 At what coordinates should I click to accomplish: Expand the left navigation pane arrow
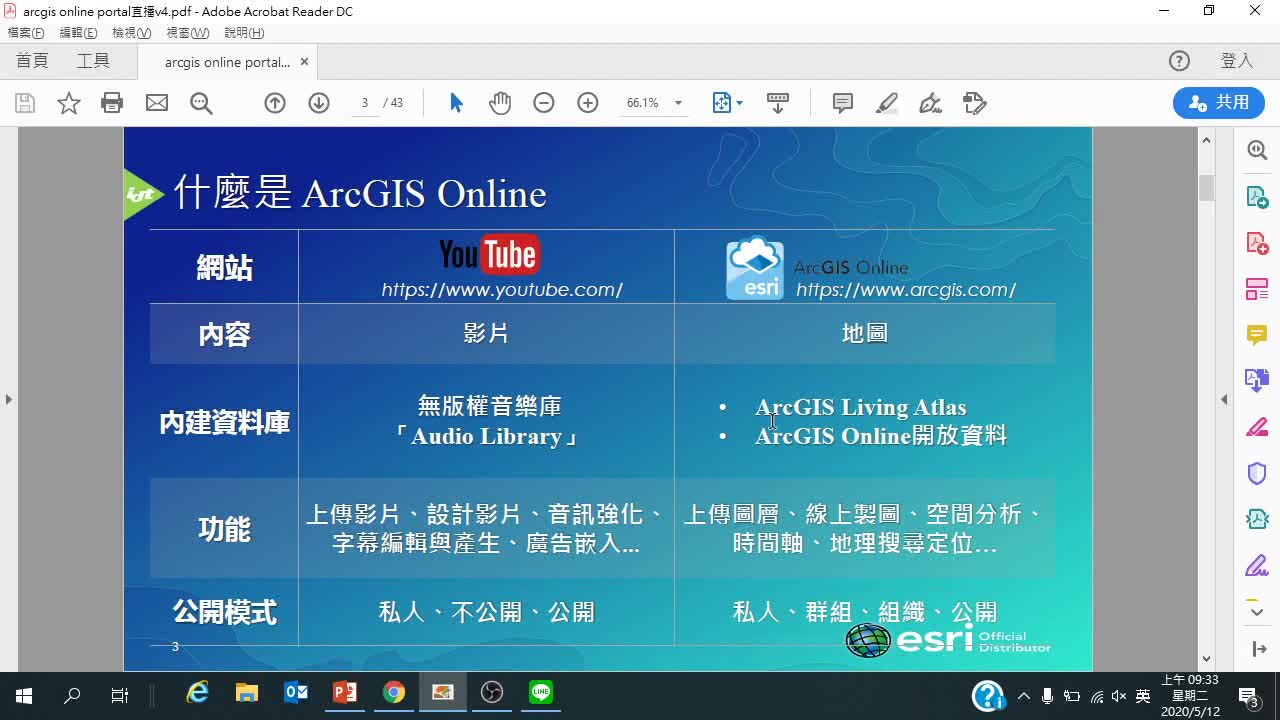point(8,399)
